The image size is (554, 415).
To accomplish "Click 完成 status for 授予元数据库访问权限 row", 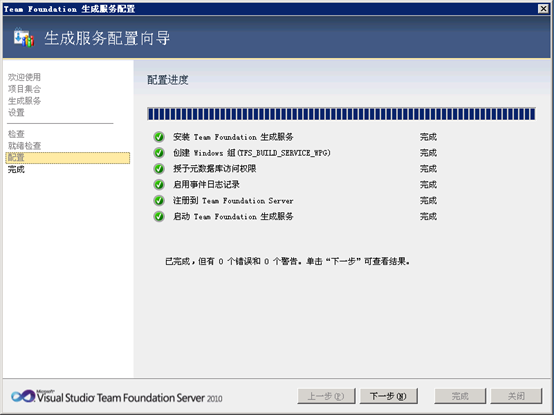I will (x=428, y=169).
